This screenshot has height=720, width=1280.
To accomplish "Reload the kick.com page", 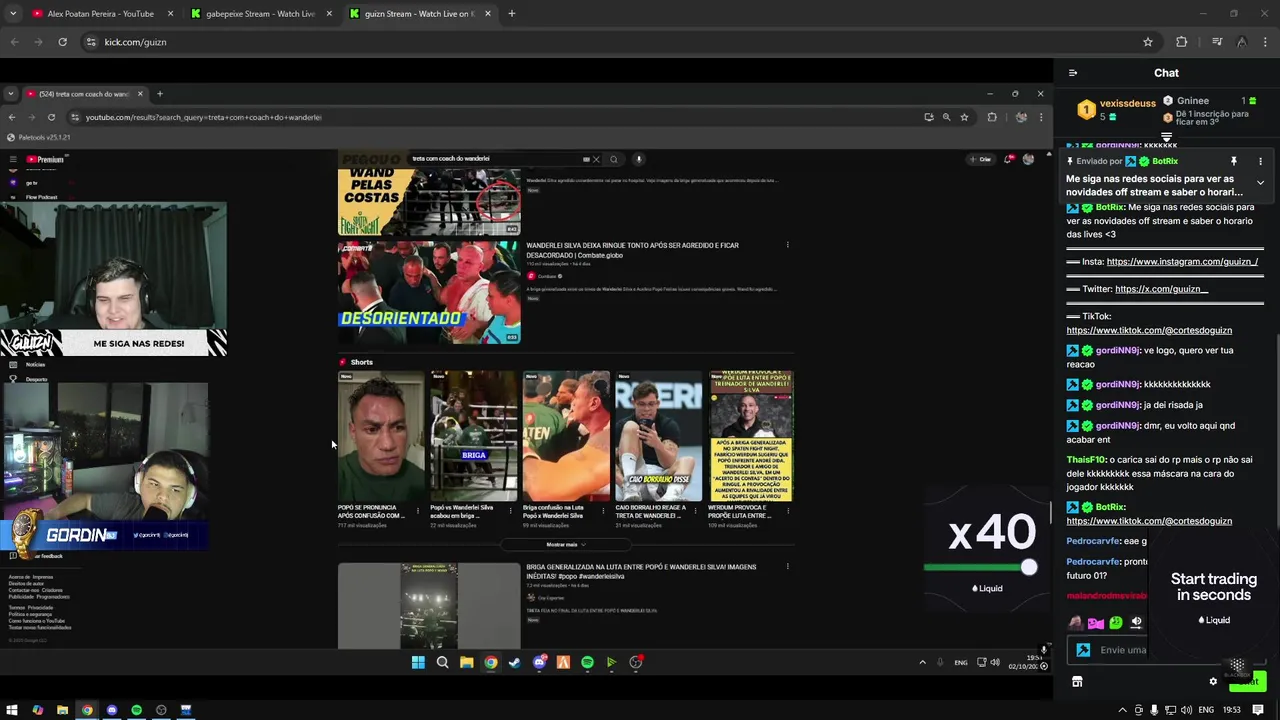I will (62, 42).
